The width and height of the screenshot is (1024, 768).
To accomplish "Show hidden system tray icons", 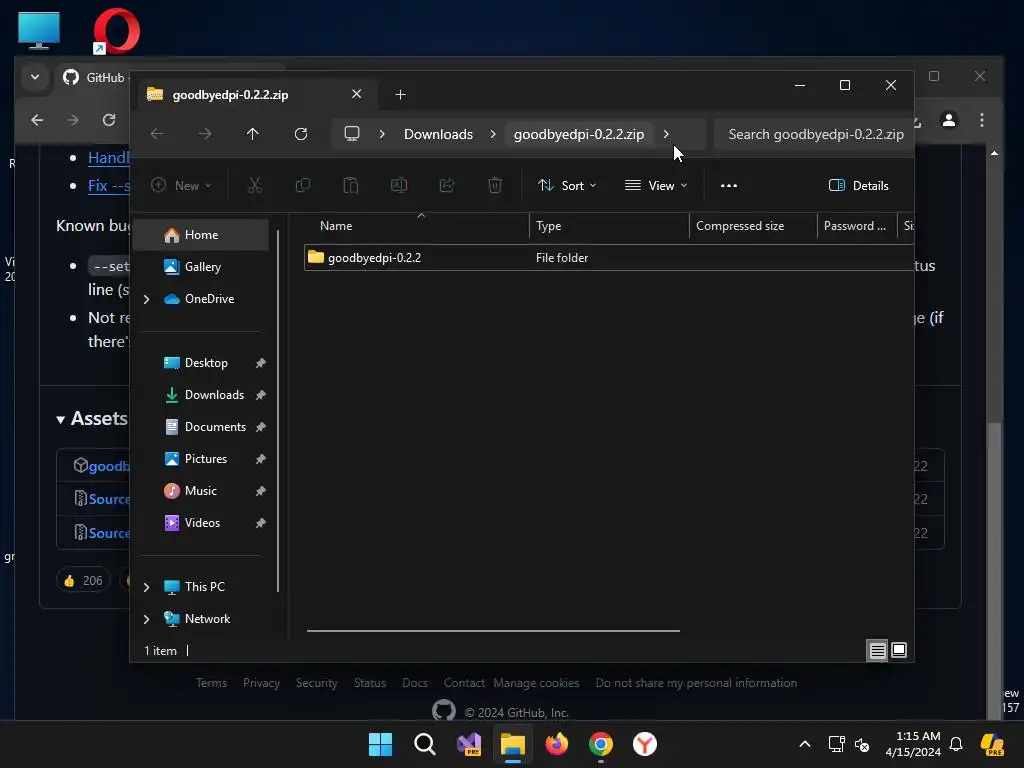I will pyautogui.click(x=805, y=744).
